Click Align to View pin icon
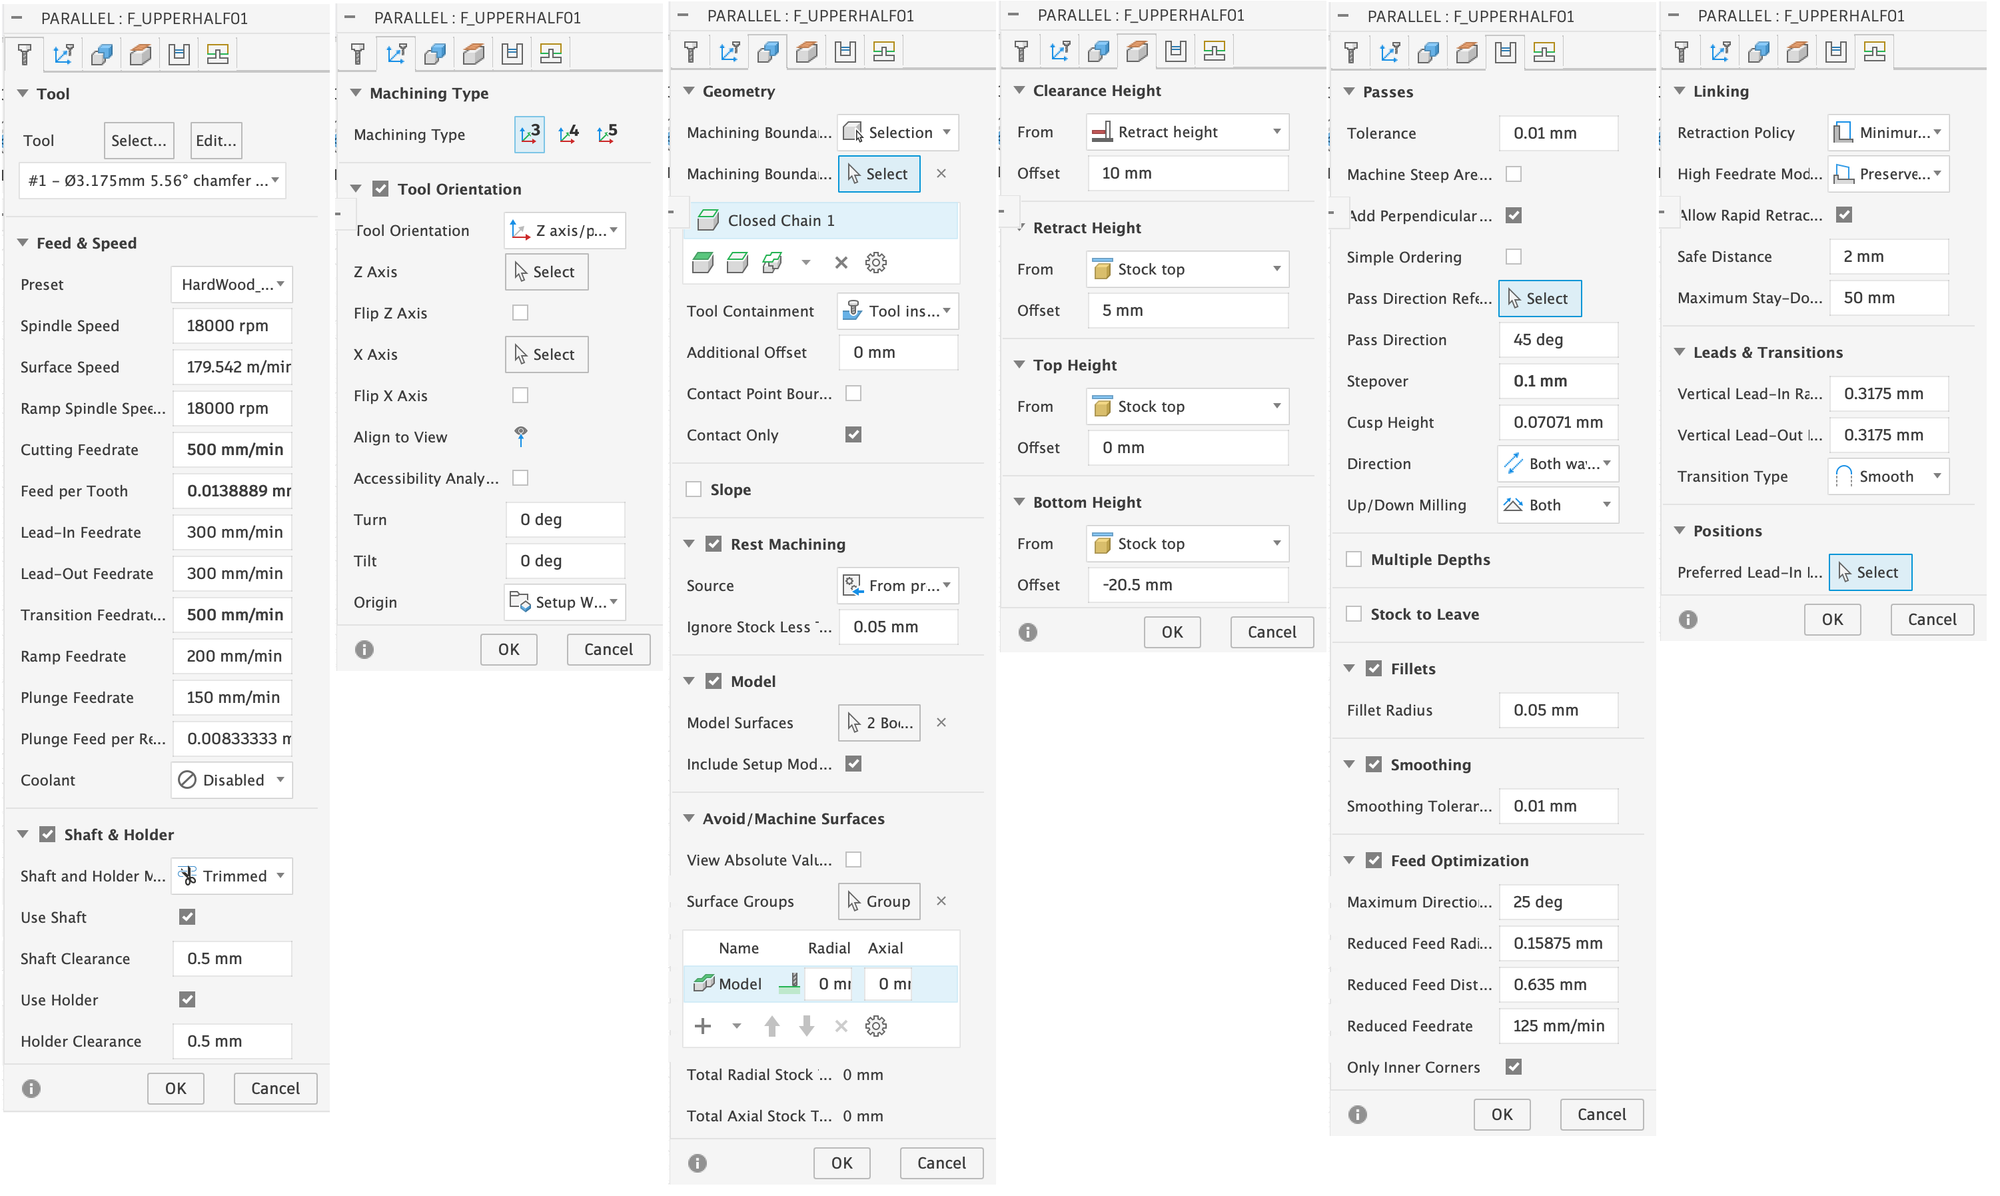The width and height of the screenshot is (2000, 1196). pos(521,437)
